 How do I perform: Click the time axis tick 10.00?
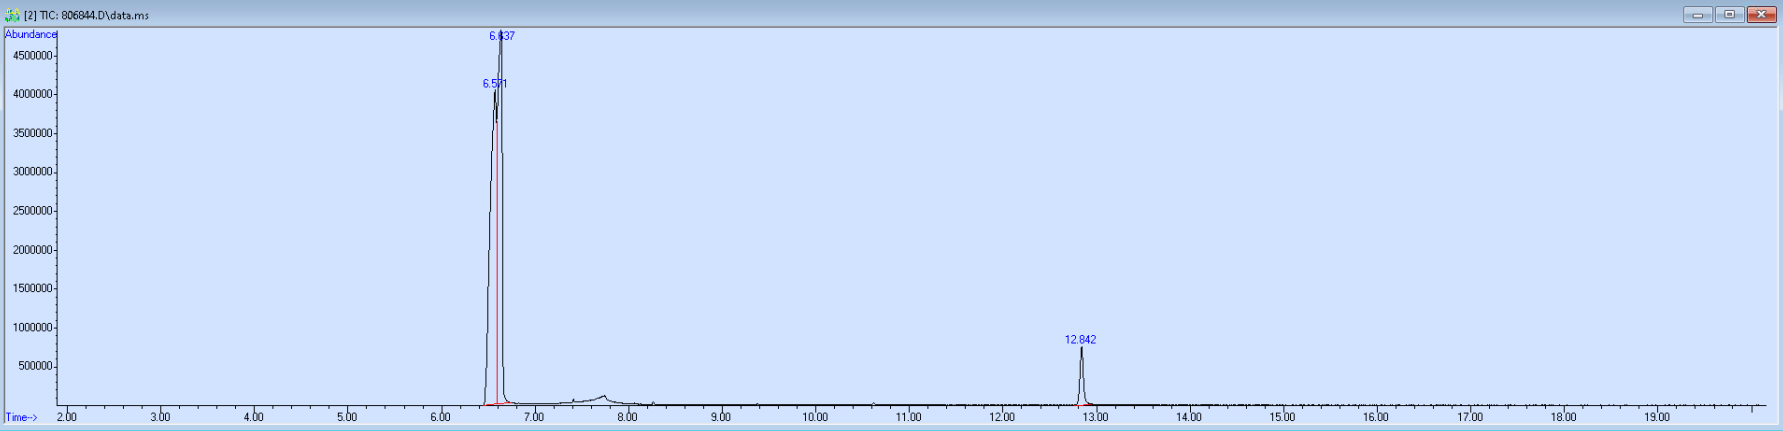[815, 417]
